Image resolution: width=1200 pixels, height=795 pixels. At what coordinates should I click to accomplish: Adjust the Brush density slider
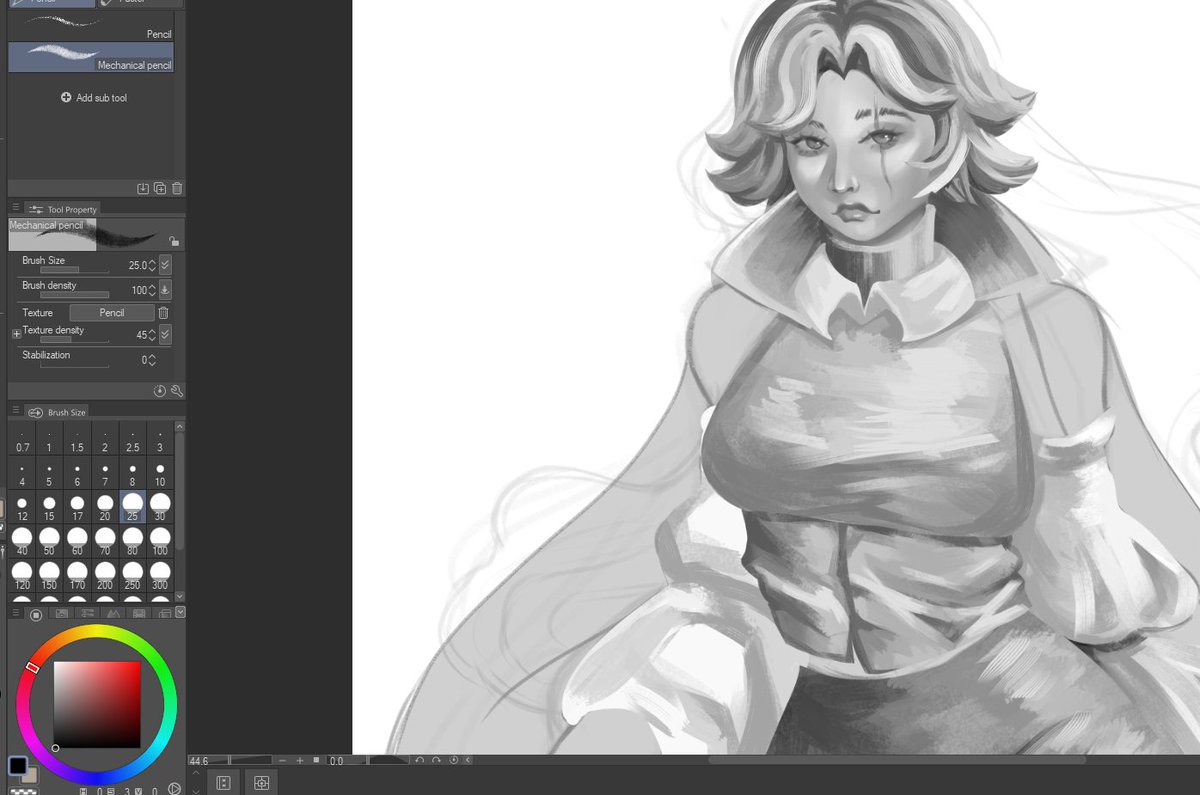click(x=74, y=295)
